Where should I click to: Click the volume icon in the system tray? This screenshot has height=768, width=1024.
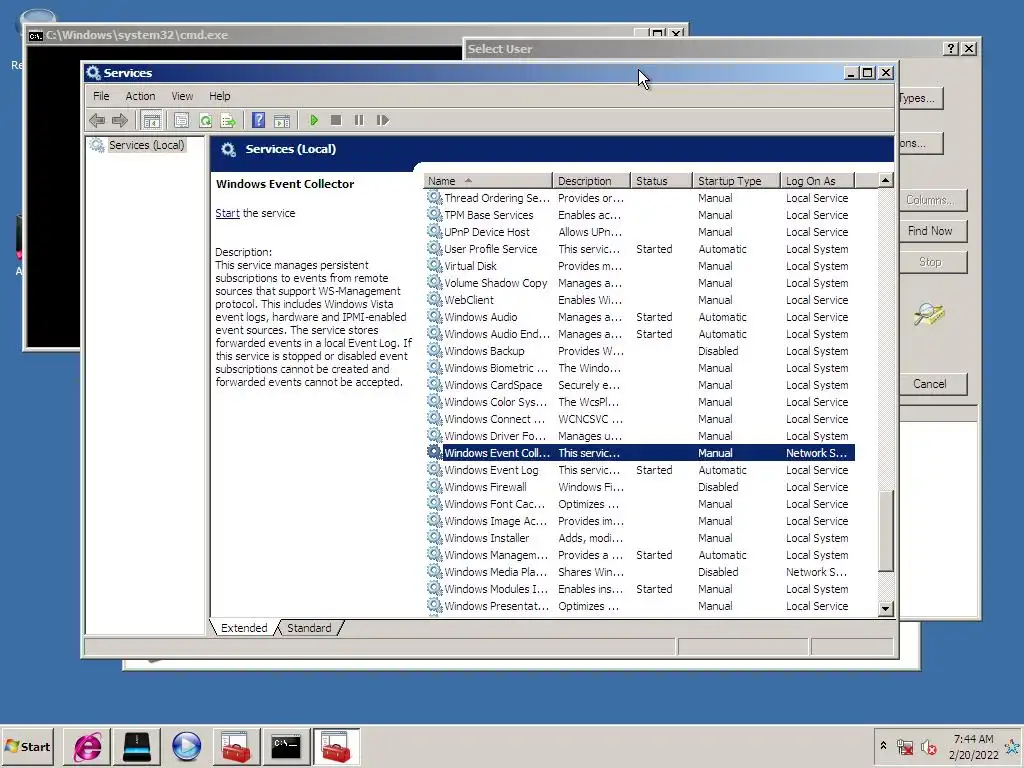pos(928,747)
